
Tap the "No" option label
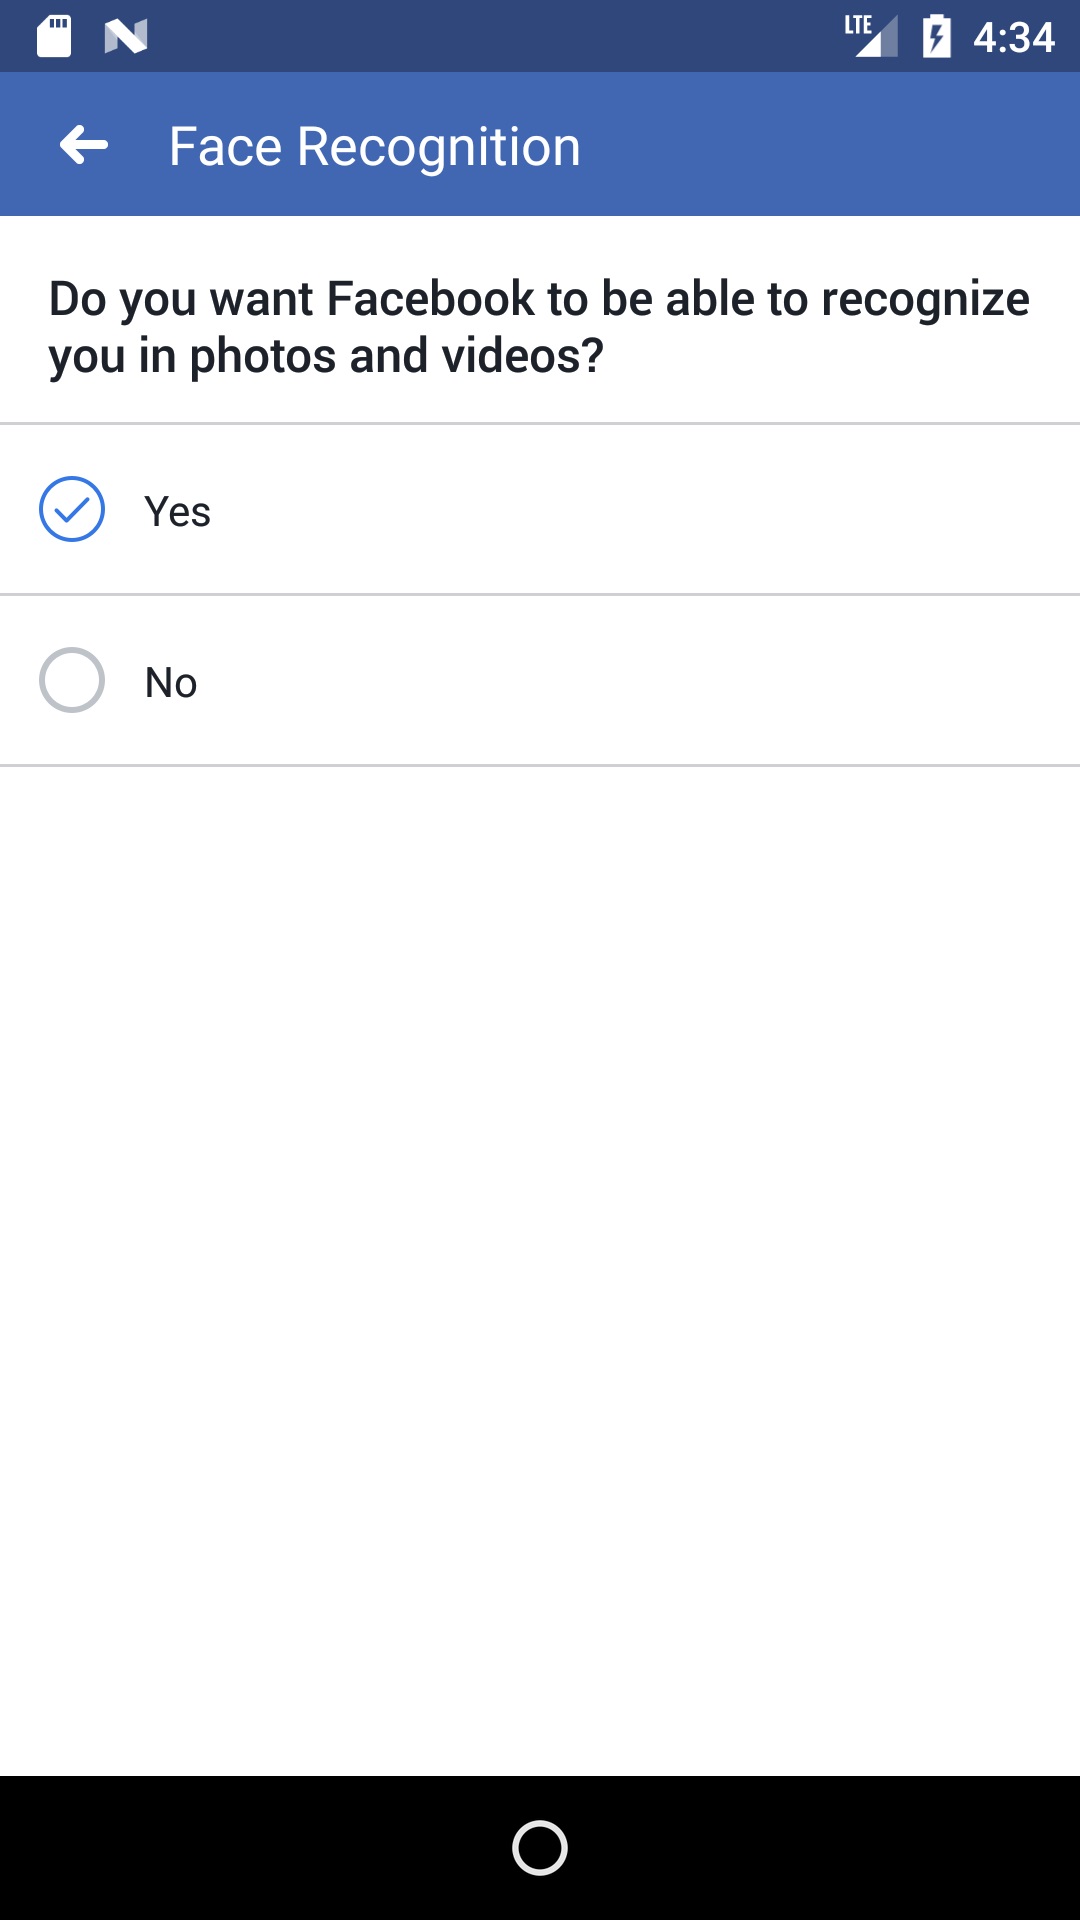click(x=171, y=683)
